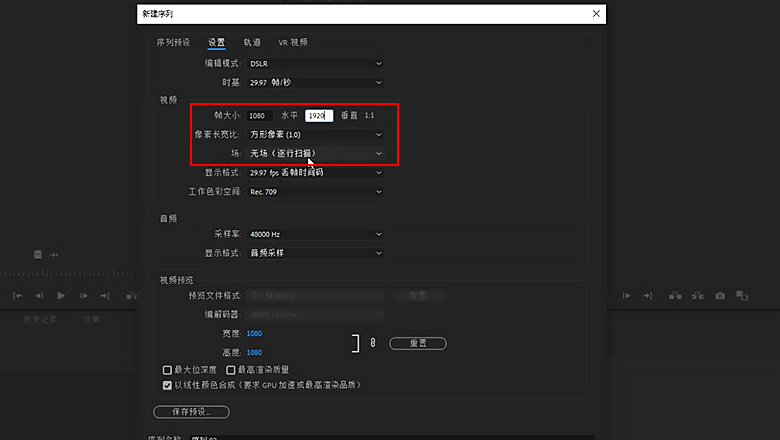Click the Lift button in Program monitor

tap(675, 296)
